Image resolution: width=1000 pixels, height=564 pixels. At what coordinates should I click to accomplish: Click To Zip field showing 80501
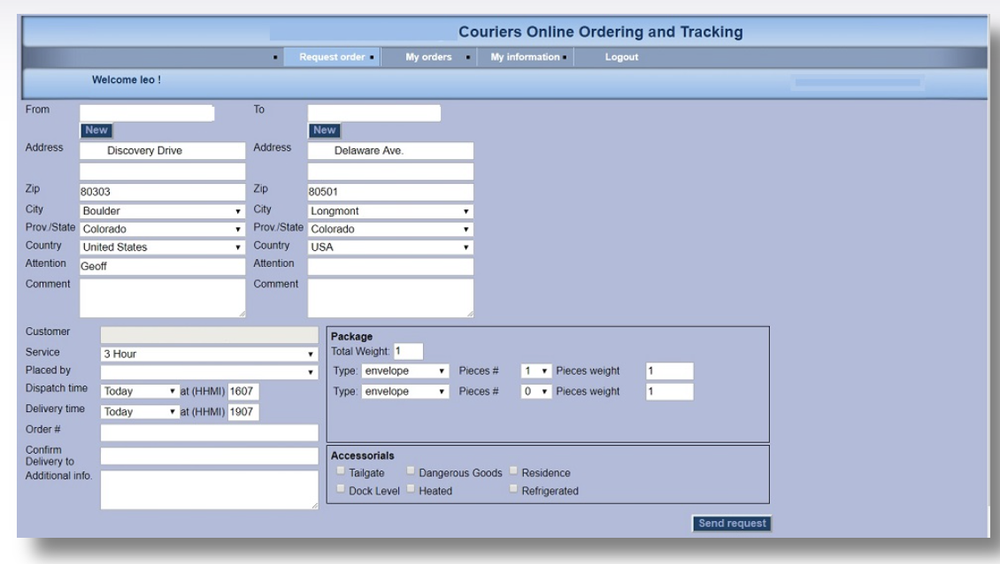390,191
